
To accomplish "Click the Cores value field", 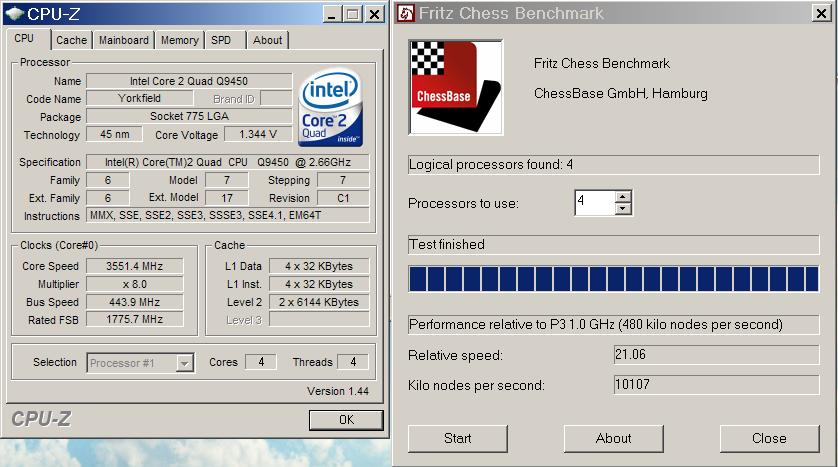I will (x=261, y=362).
